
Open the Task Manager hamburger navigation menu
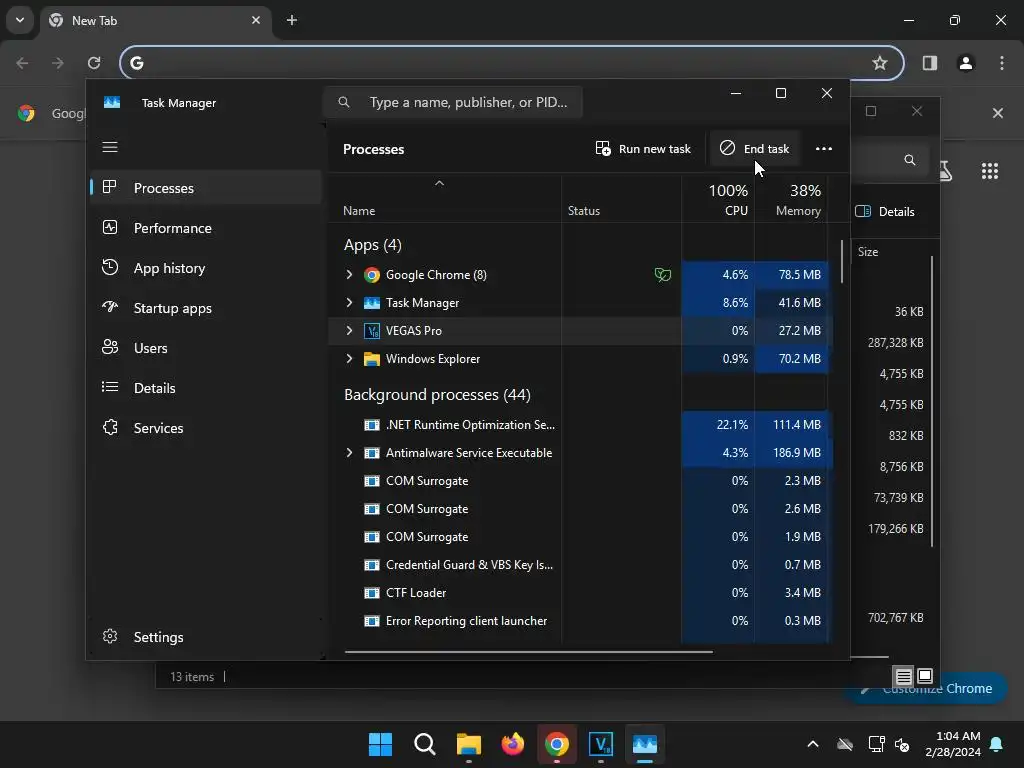pyautogui.click(x=110, y=147)
